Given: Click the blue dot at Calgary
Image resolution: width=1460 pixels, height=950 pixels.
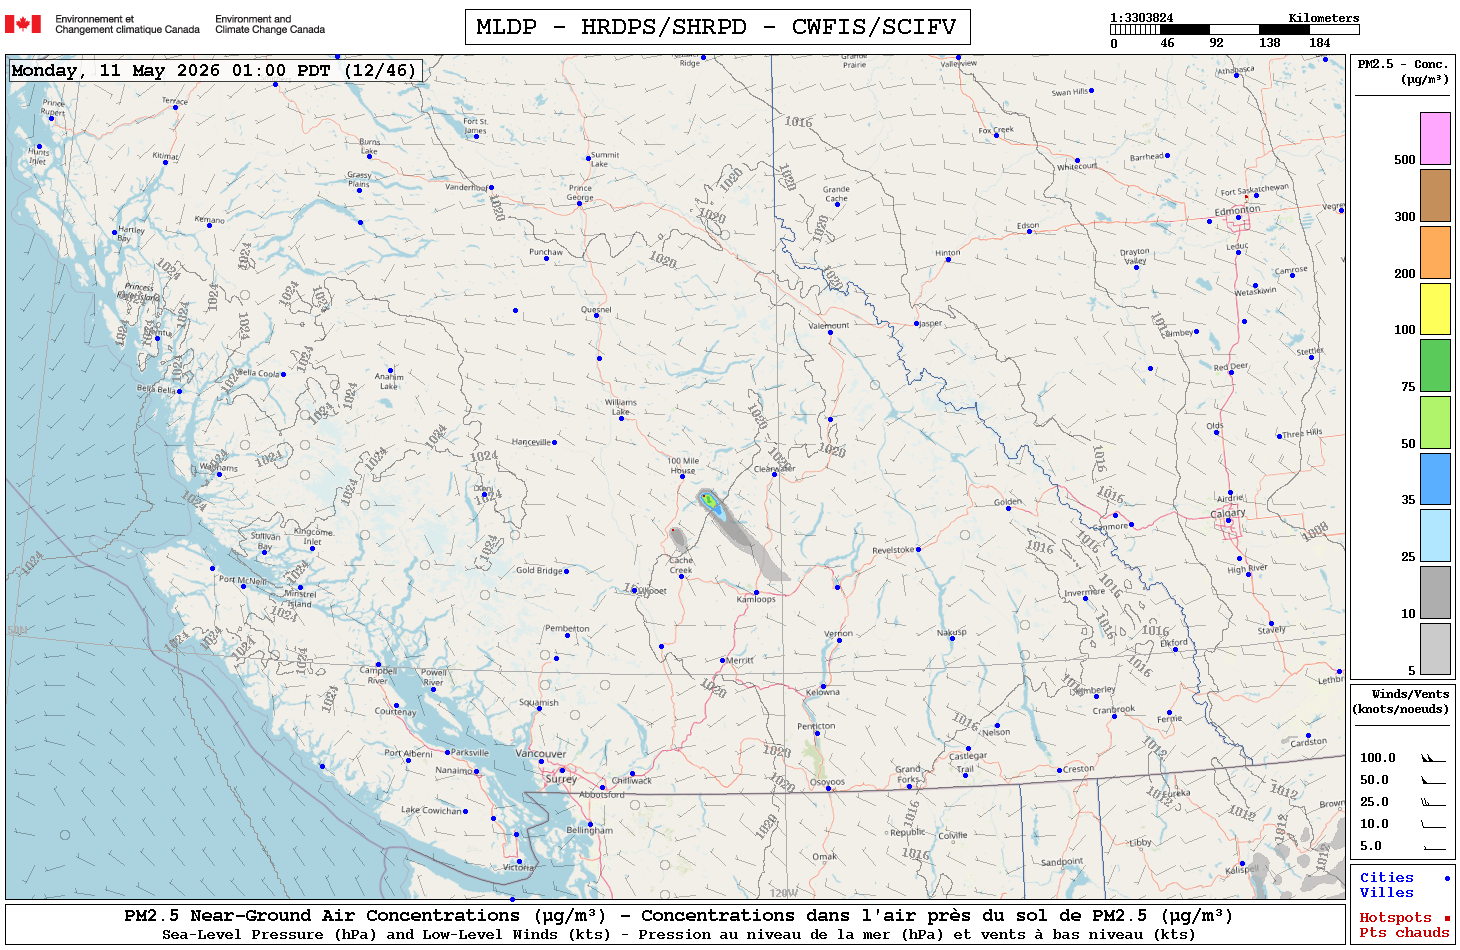Looking at the screenshot, I should coord(1228,520).
